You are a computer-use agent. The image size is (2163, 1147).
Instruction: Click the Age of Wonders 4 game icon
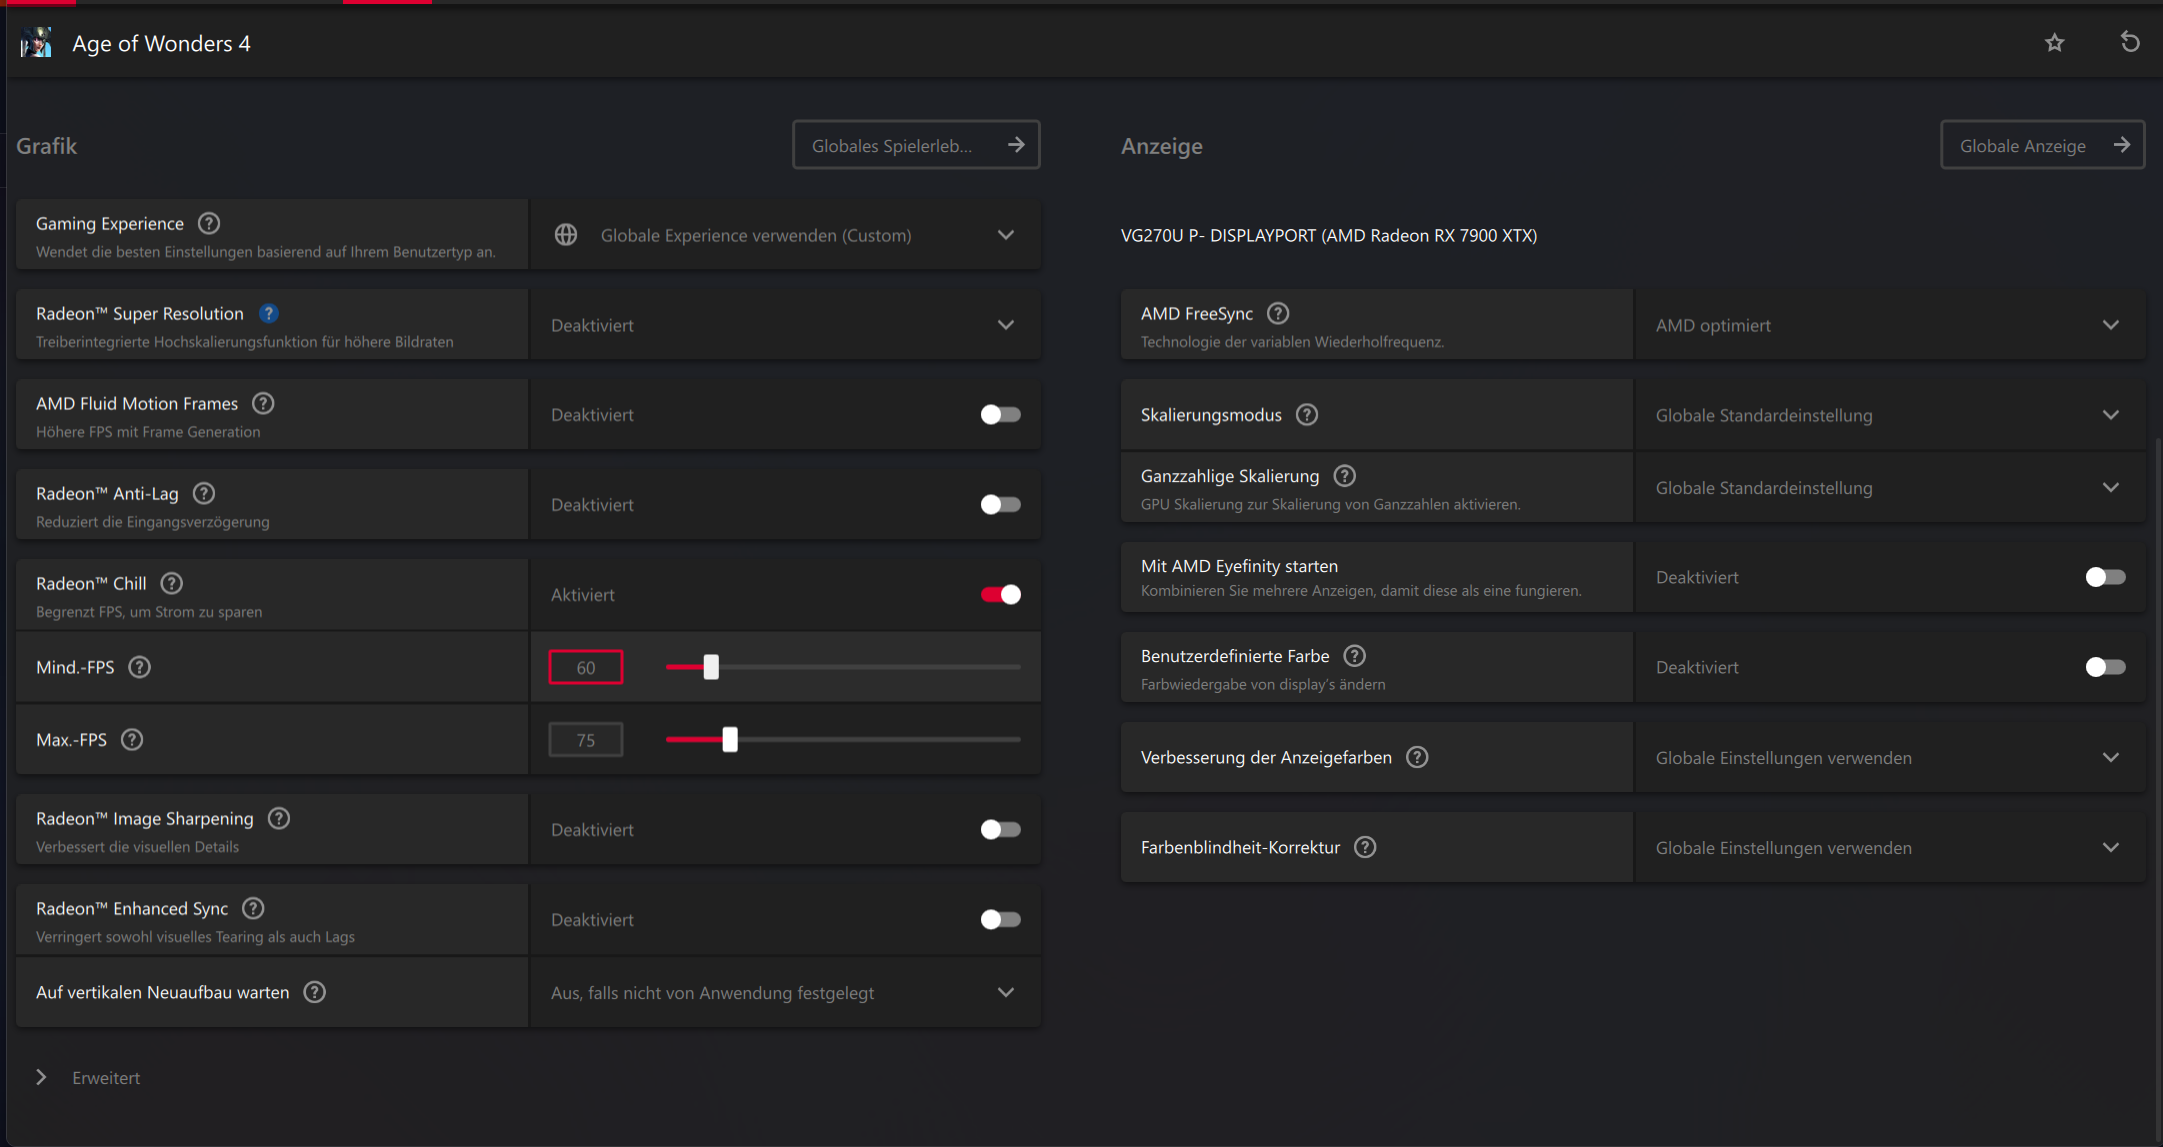click(36, 43)
